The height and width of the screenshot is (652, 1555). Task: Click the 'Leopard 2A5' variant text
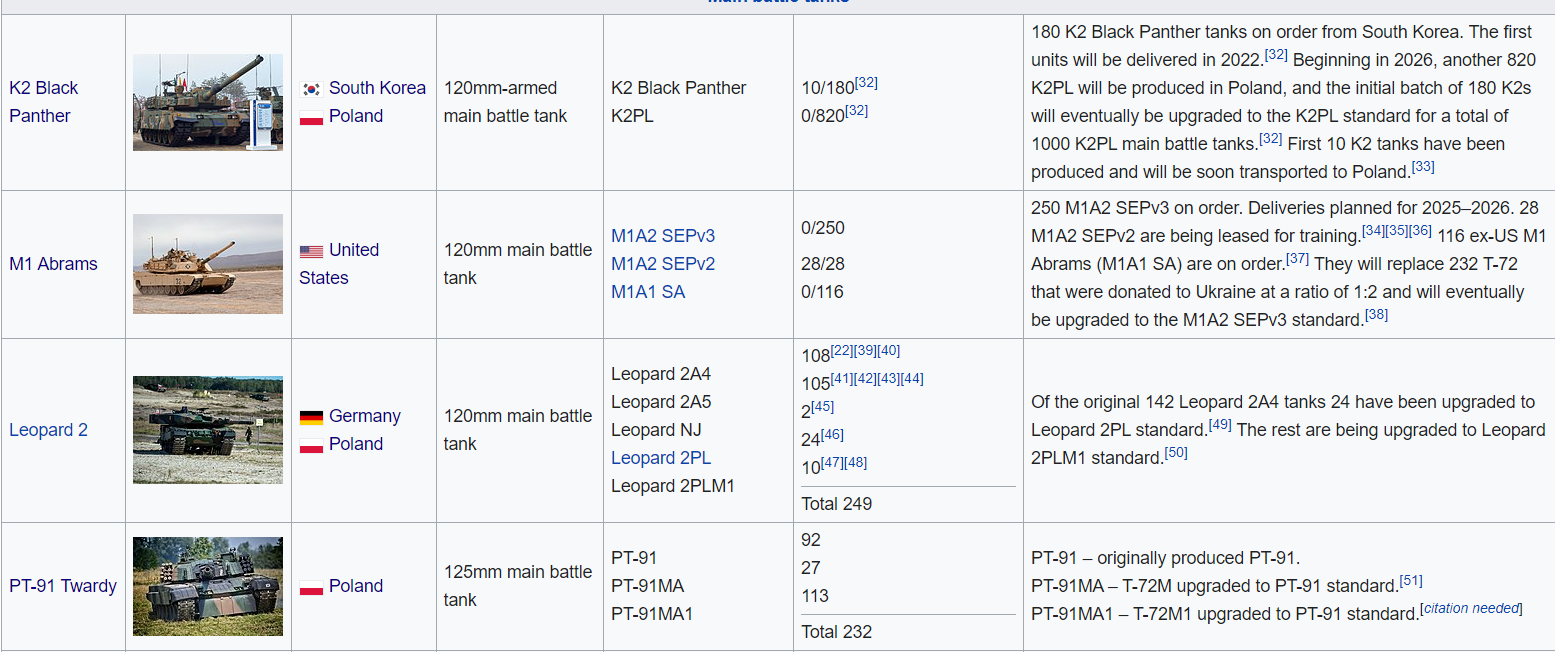pyautogui.click(x=661, y=402)
